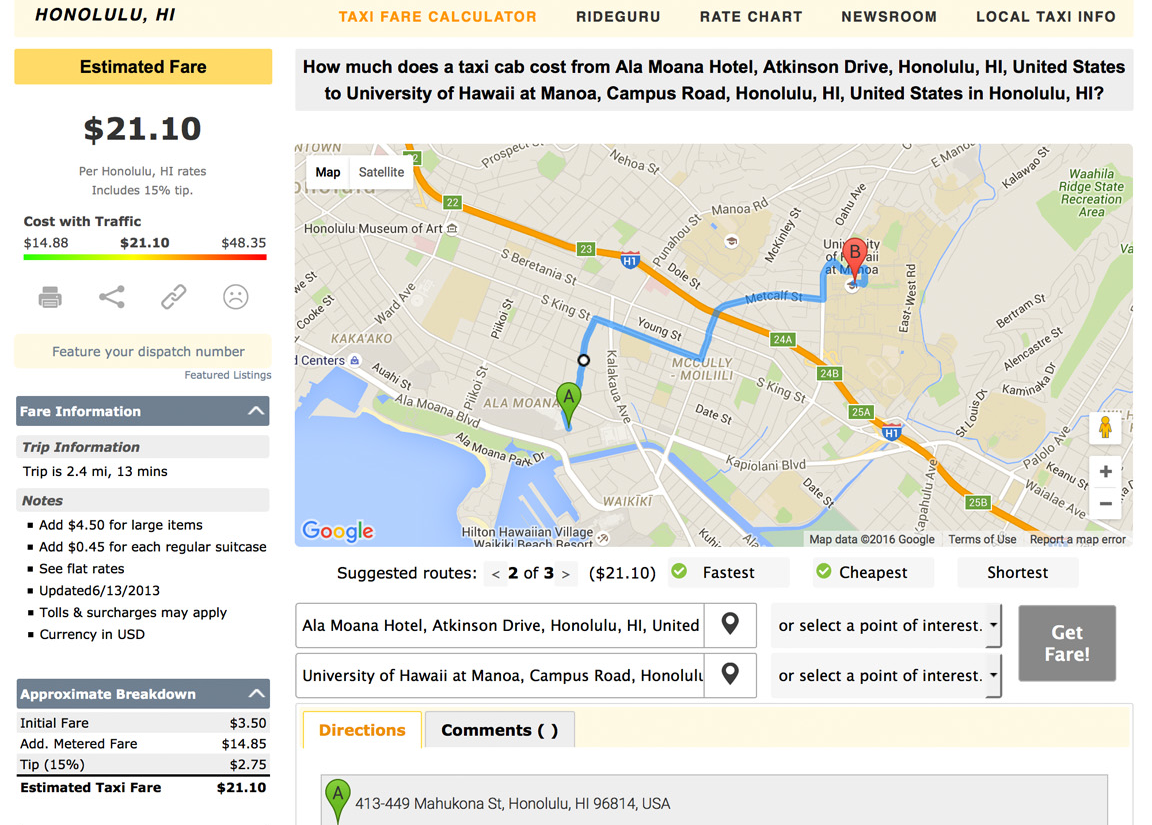
Task: Open the Featured Listings link
Action: 228,375
